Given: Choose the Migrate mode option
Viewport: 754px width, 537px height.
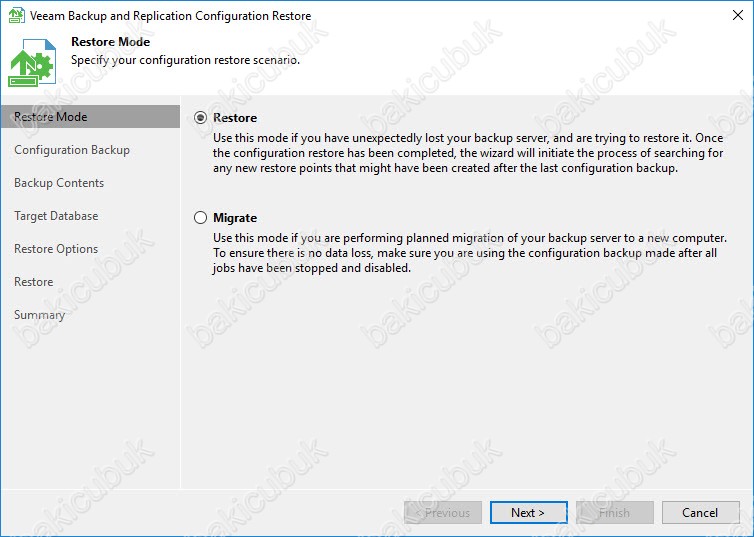Looking at the screenshot, I should (201, 218).
